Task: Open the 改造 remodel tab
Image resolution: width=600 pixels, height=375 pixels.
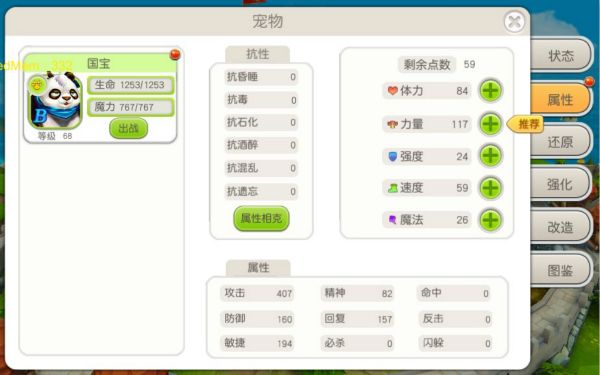Action: [560, 227]
